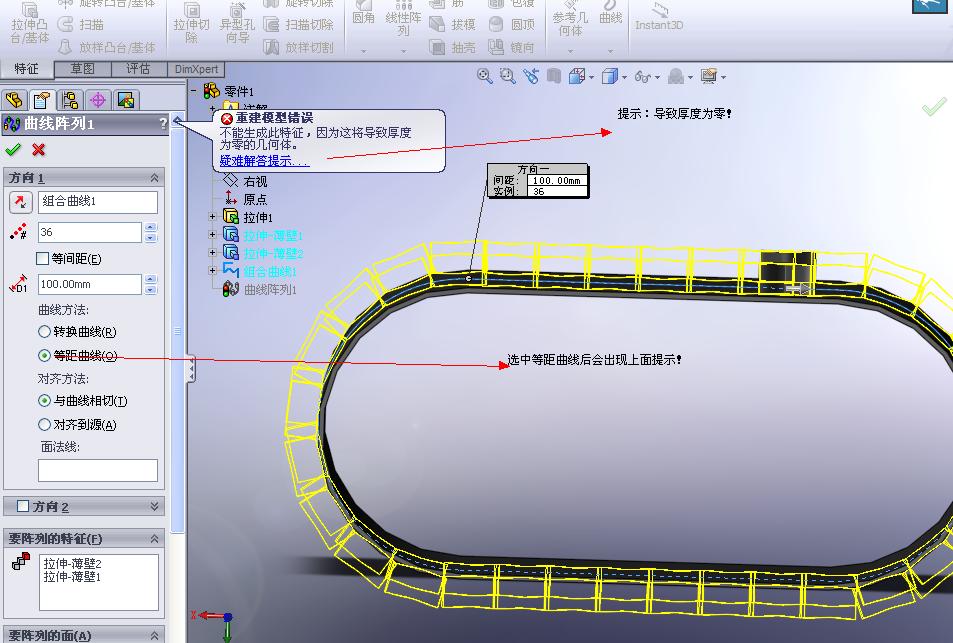Viewport: 953px width, 643px height.
Task: Click the Previous View icon
Action: pos(531,76)
